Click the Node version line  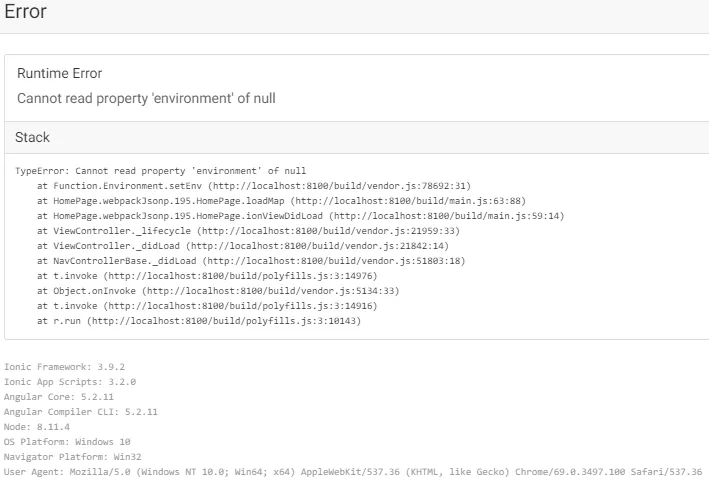click(x=36, y=426)
